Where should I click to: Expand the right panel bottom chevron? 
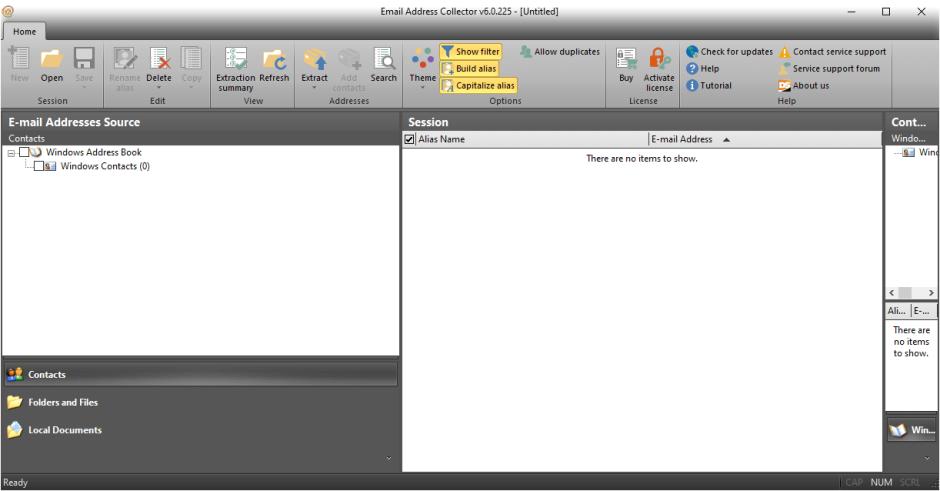click(927, 459)
